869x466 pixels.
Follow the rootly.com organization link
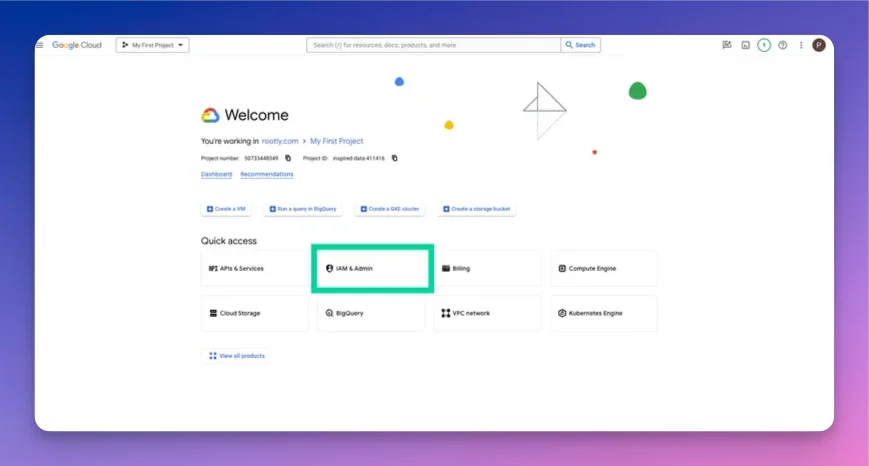pyautogui.click(x=280, y=141)
